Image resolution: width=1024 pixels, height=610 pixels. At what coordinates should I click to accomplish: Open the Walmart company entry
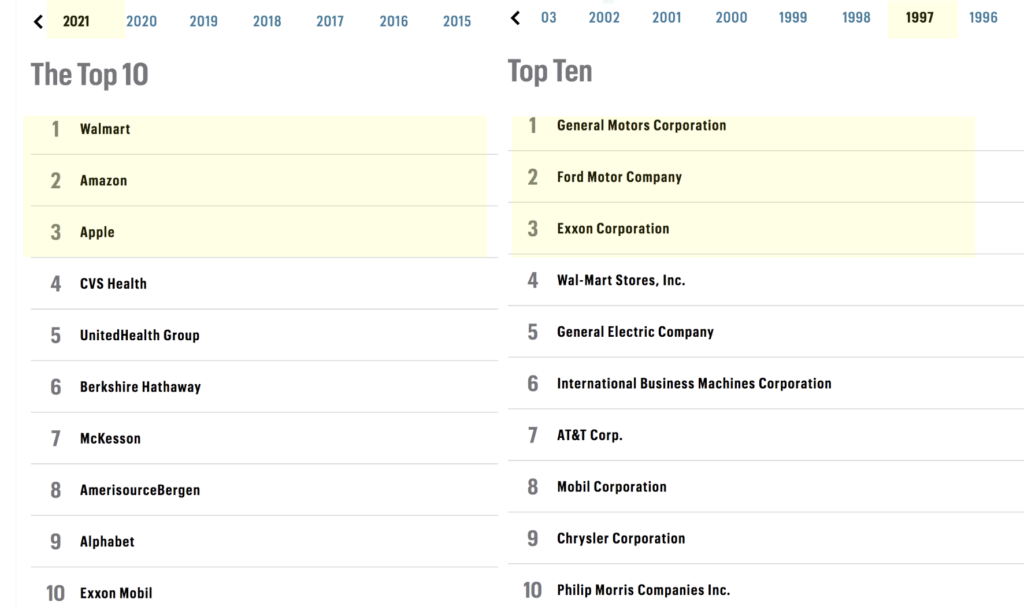[105, 129]
